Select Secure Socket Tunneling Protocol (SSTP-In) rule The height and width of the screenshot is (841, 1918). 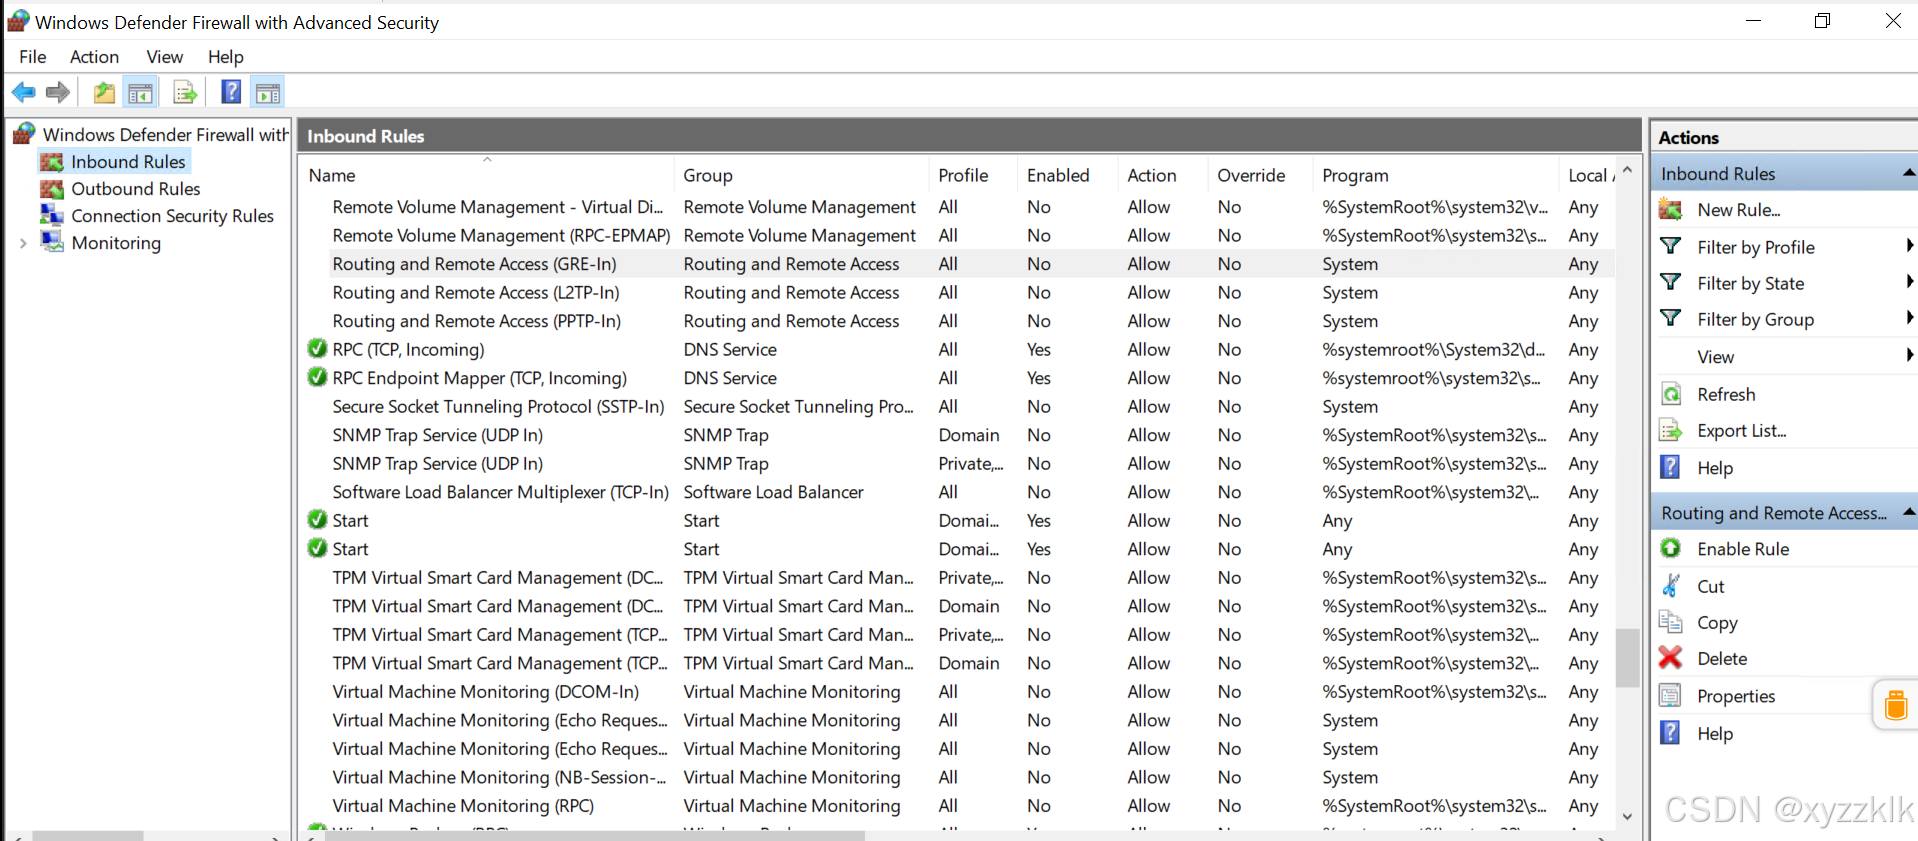(955, 407)
